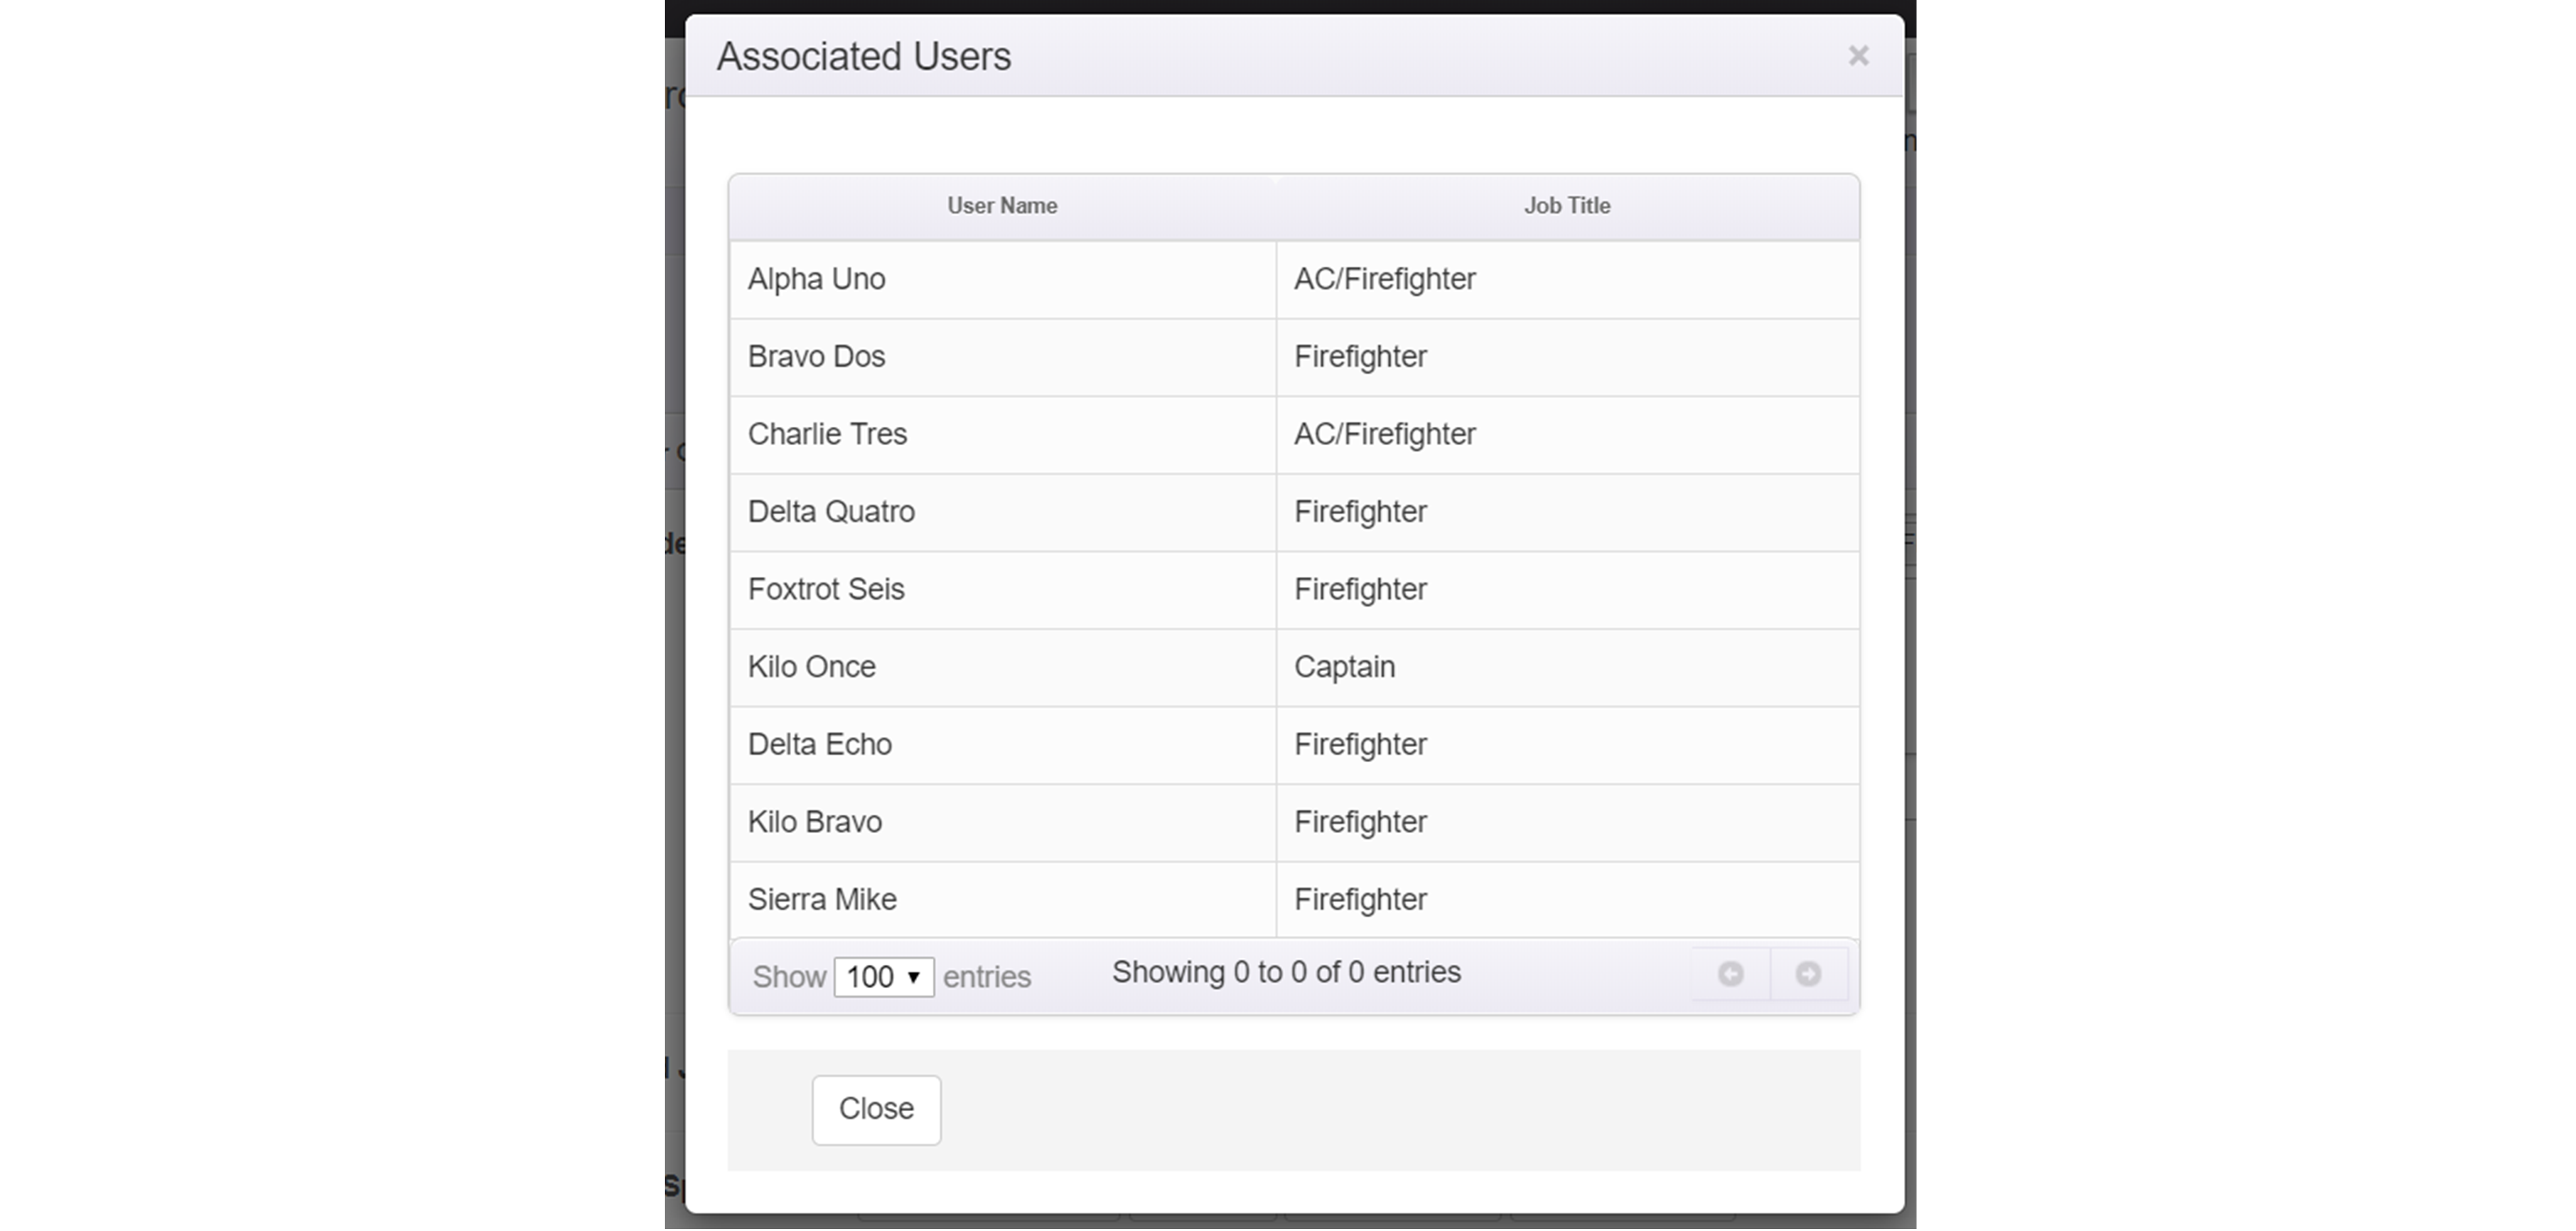The image size is (2576, 1231).
Task: Select Delta Quatro in the table
Action: pos(831,512)
